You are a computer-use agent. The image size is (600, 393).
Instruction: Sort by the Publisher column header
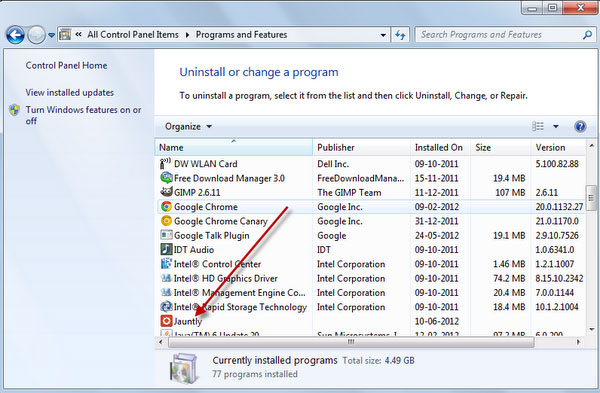(x=362, y=147)
